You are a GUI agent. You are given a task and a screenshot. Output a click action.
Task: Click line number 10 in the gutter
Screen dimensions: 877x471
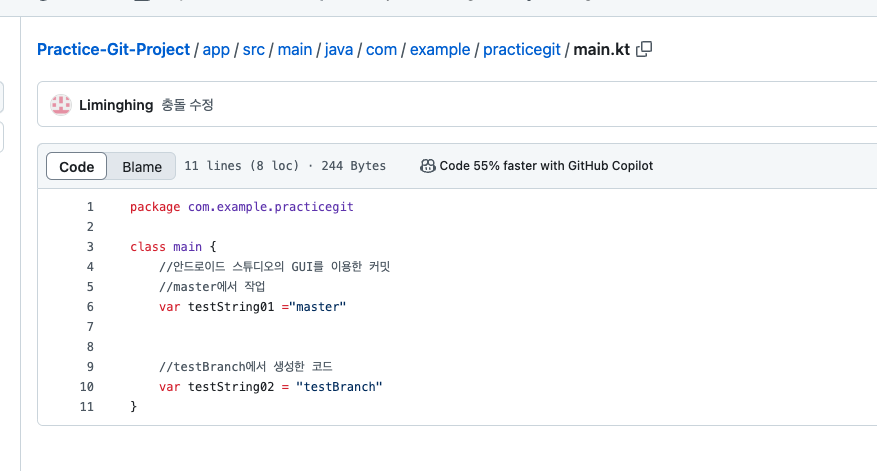pyautogui.click(x=87, y=387)
